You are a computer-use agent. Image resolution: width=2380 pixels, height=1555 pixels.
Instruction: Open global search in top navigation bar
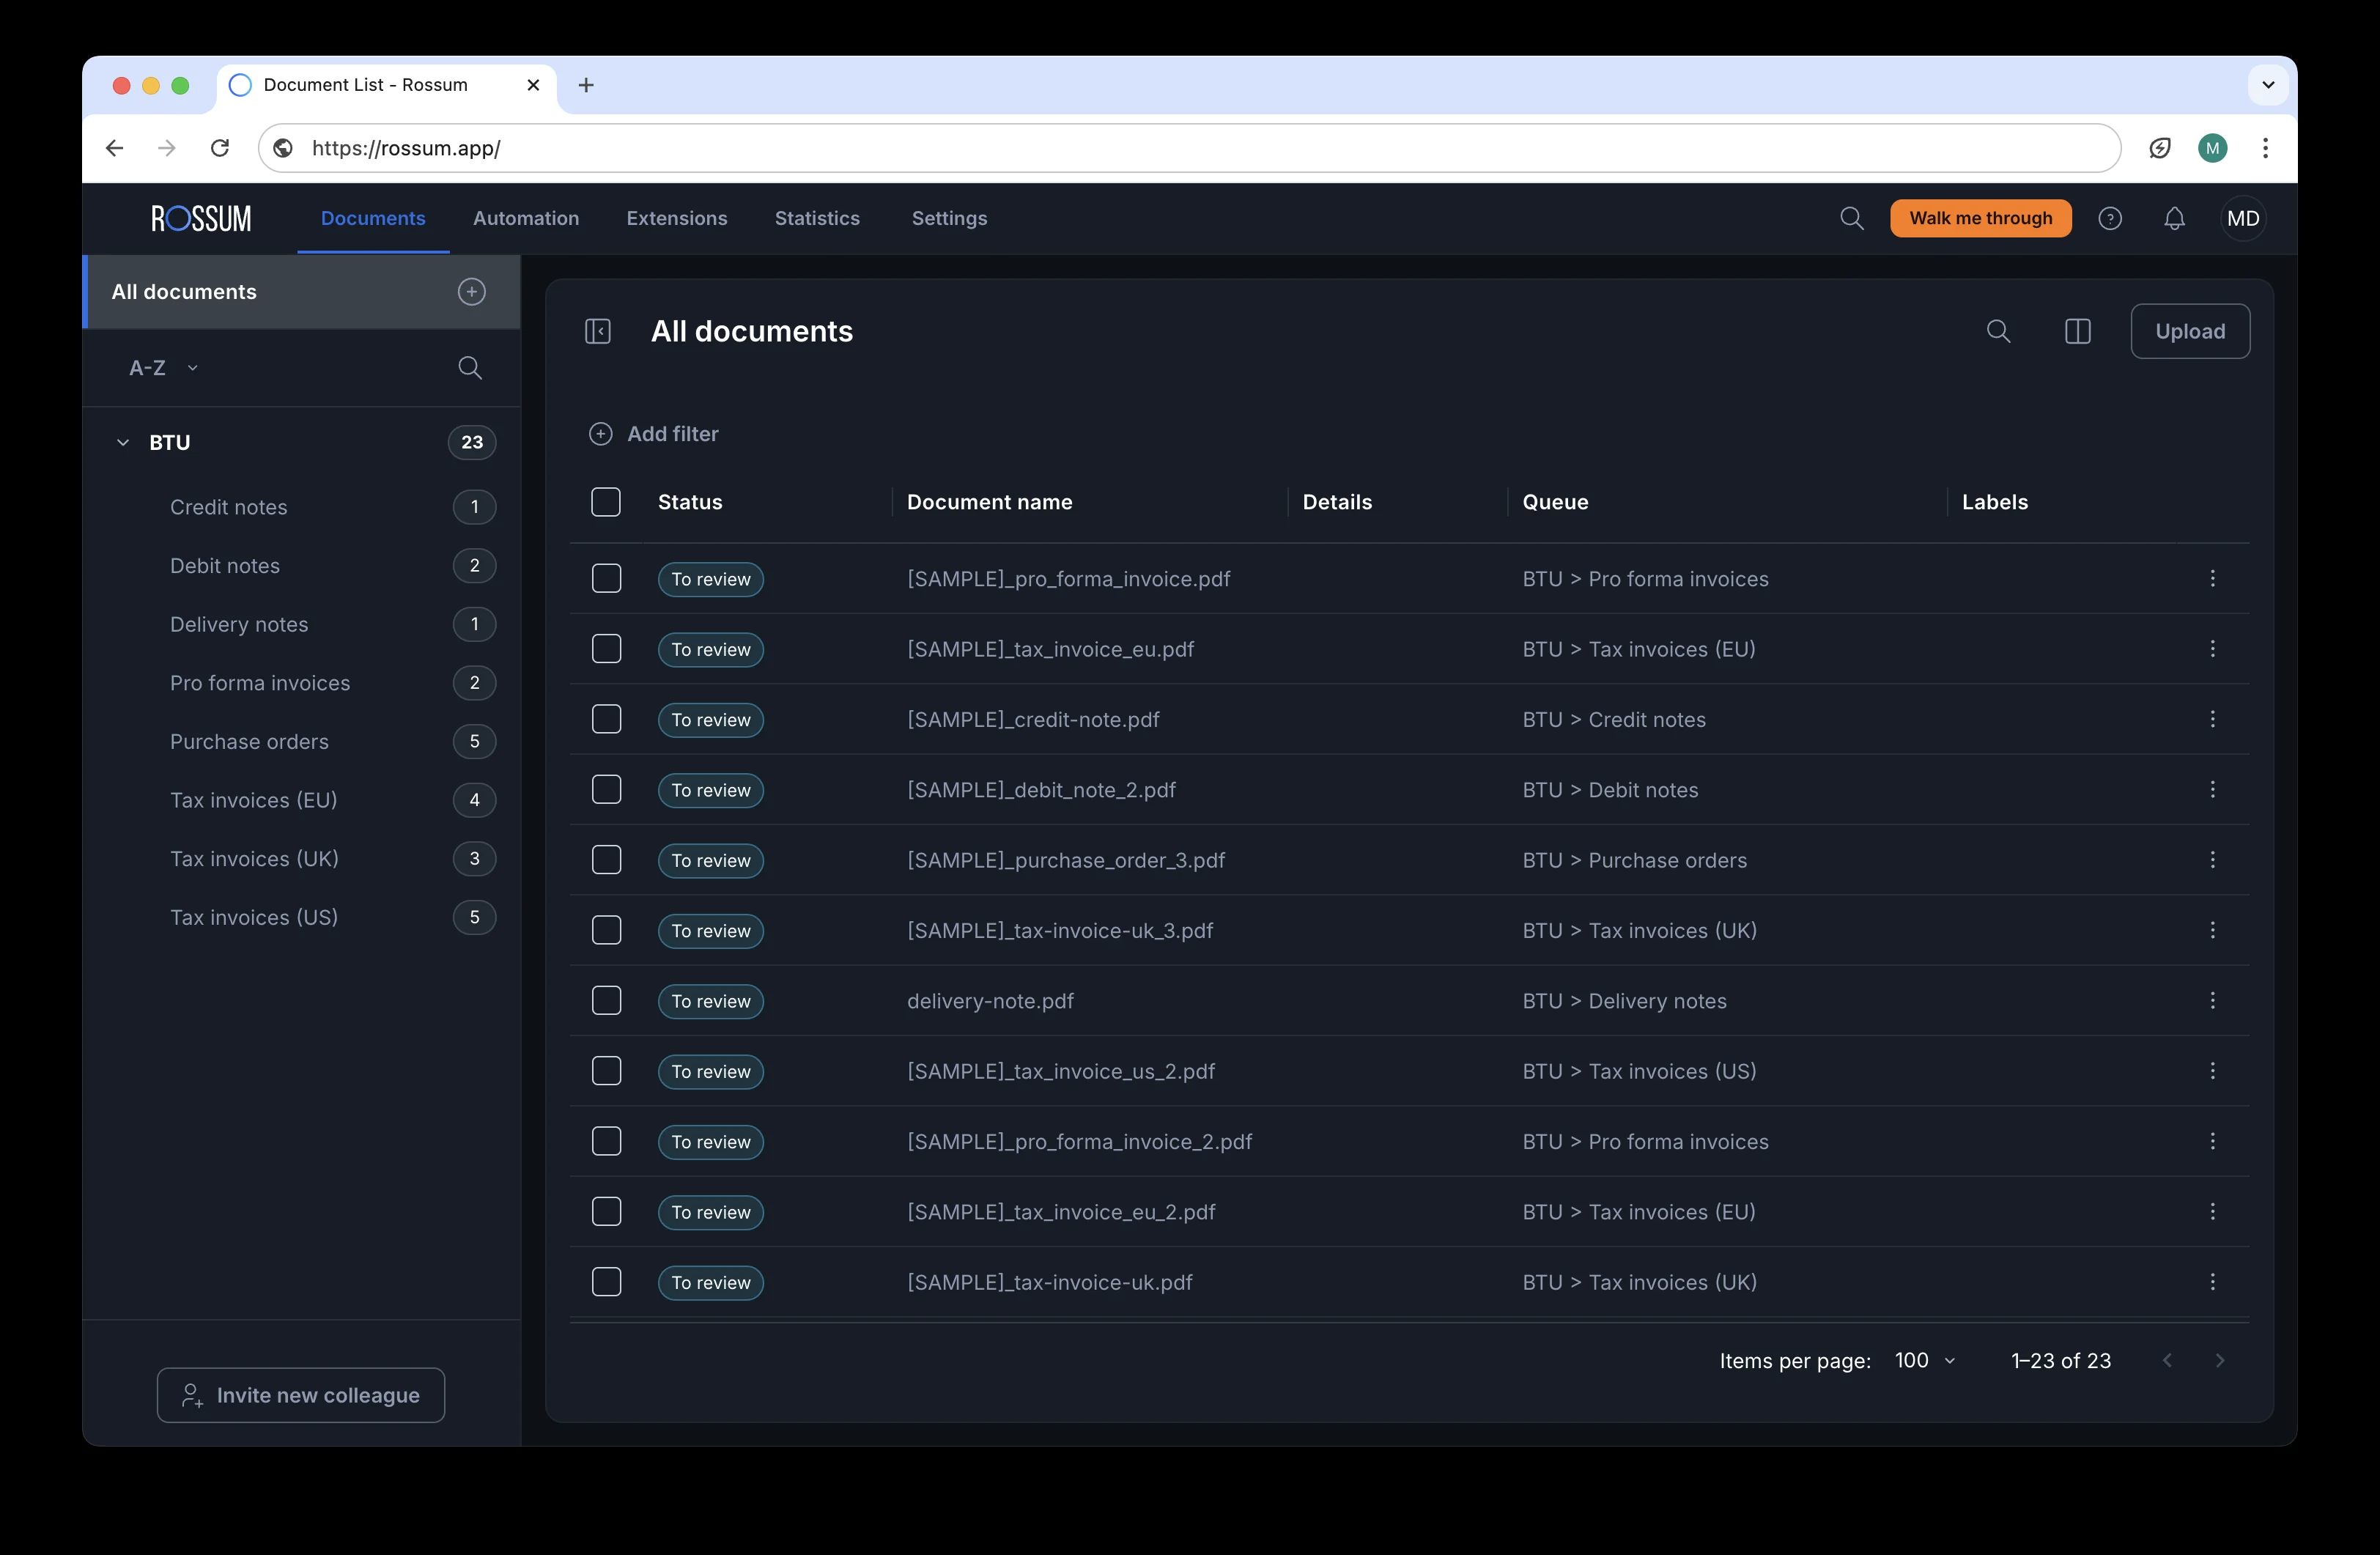1851,218
